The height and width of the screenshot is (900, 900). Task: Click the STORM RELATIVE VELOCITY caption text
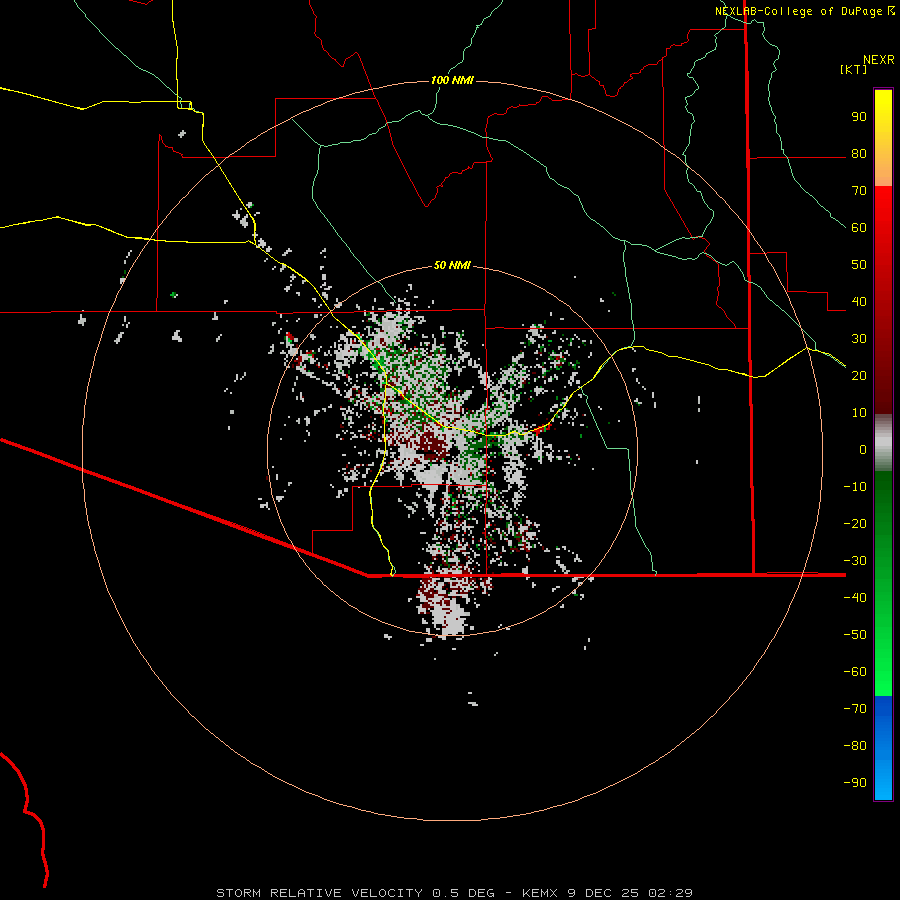(321, 893)
